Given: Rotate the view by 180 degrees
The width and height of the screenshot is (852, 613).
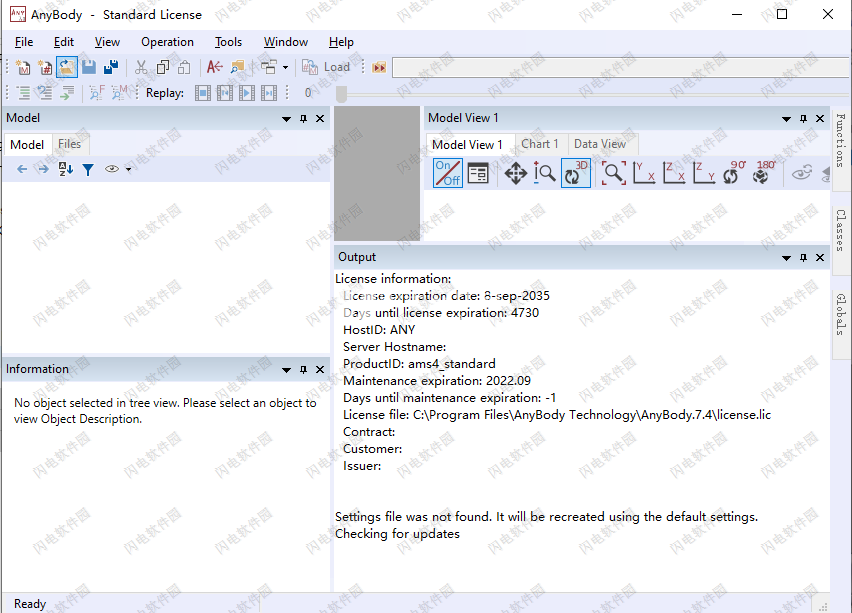Looking at the screenshot, I should pos(765,172).
